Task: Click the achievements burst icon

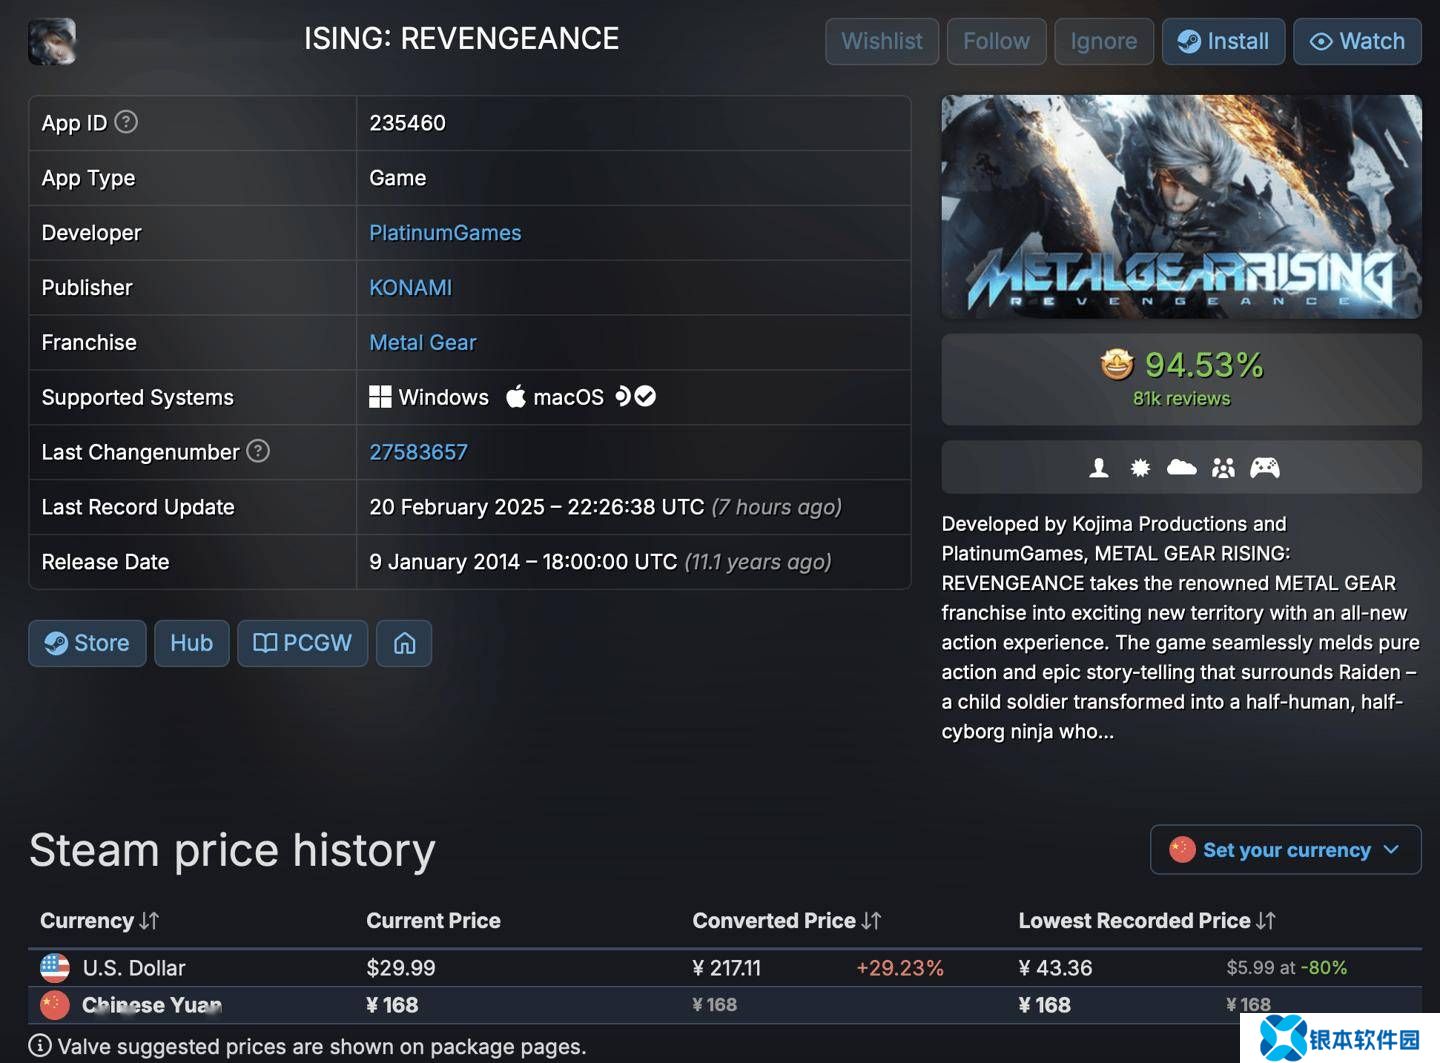Action: 1138,467
